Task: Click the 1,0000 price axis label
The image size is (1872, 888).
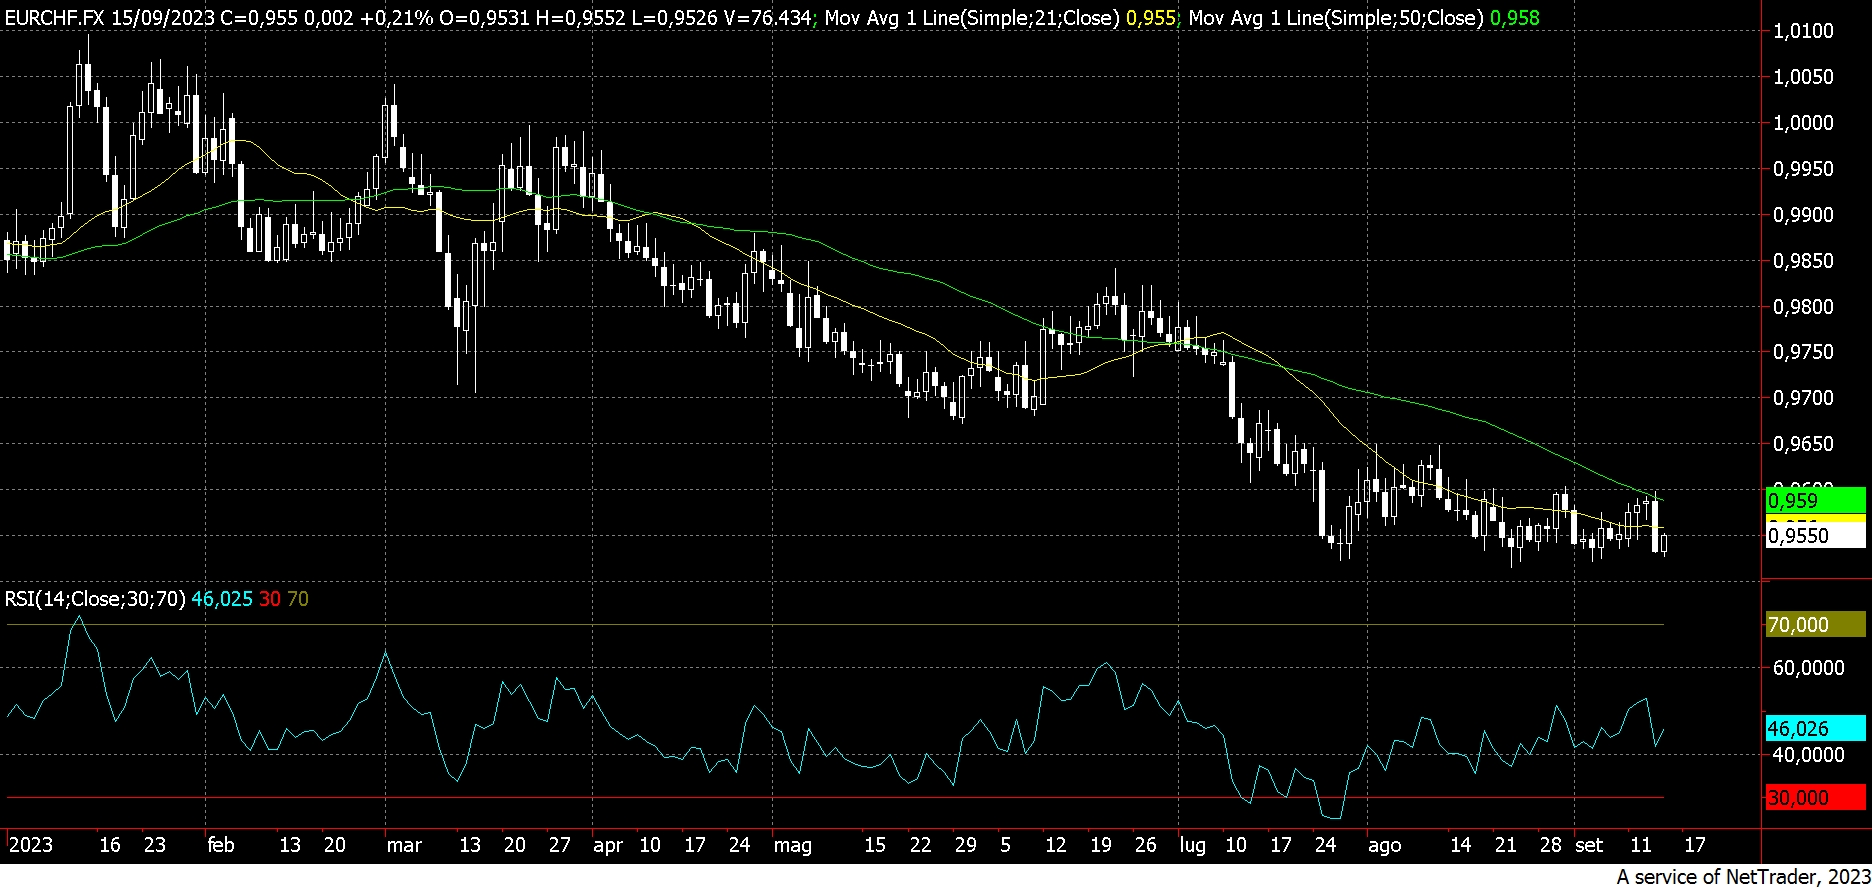Action: (1803, 123)
